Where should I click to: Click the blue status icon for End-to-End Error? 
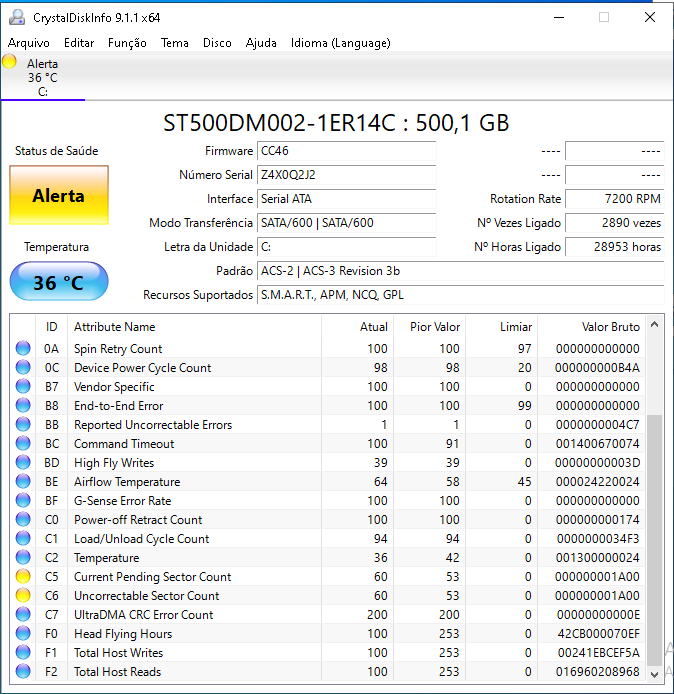[23, 405]
